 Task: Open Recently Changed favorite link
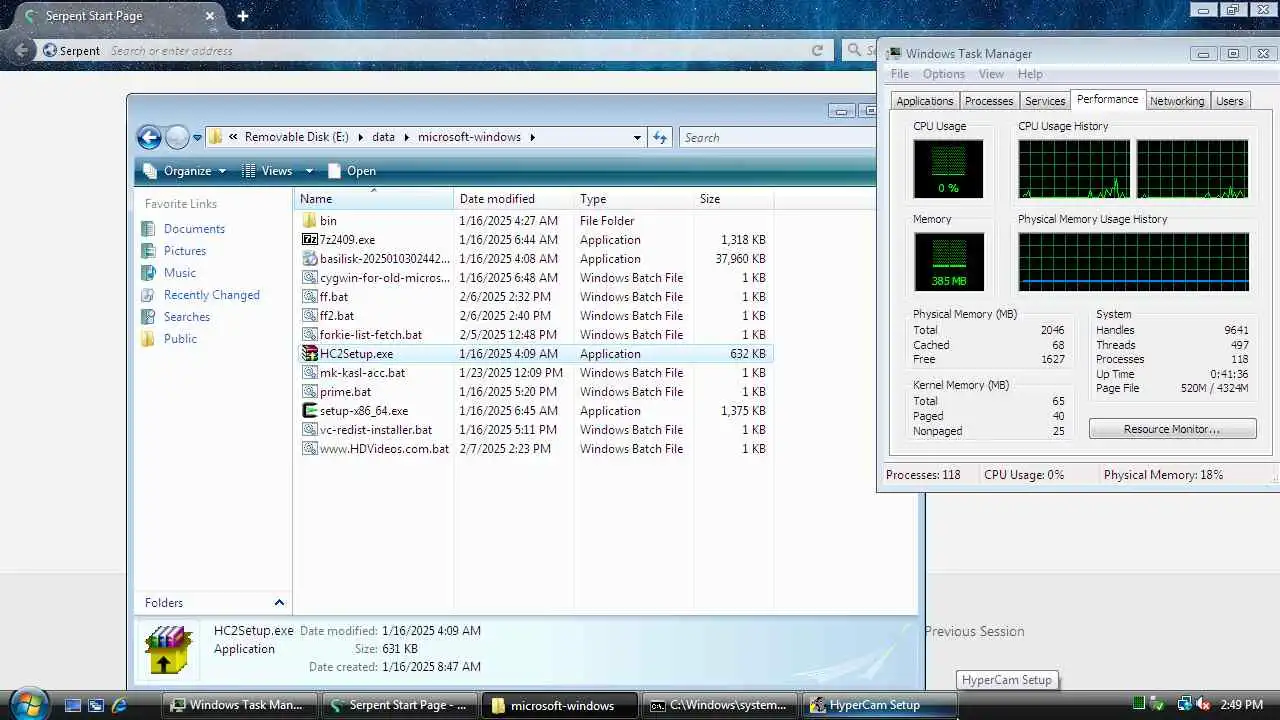click(212, 295)
